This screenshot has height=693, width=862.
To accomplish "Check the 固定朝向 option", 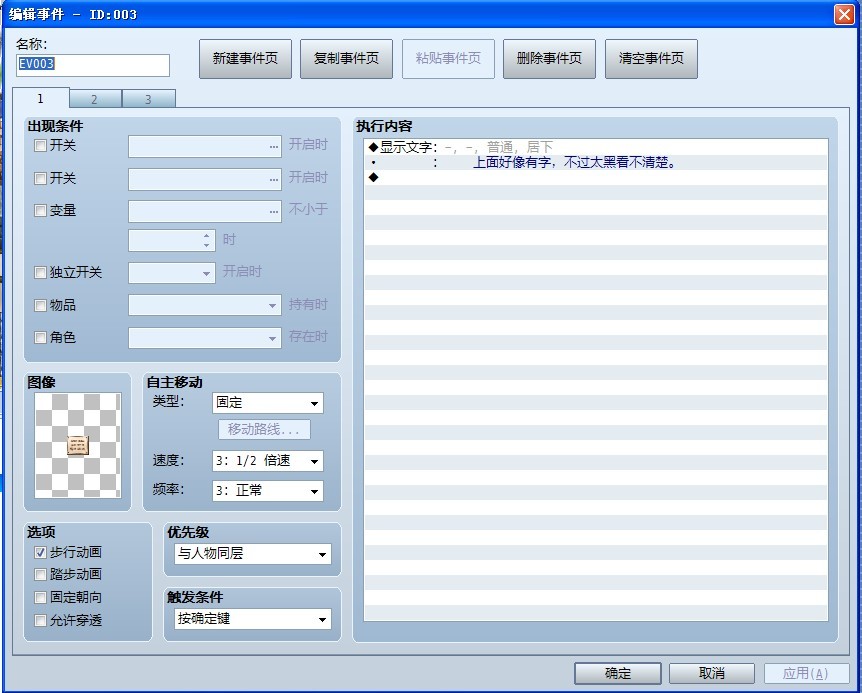I will point(40,597).
